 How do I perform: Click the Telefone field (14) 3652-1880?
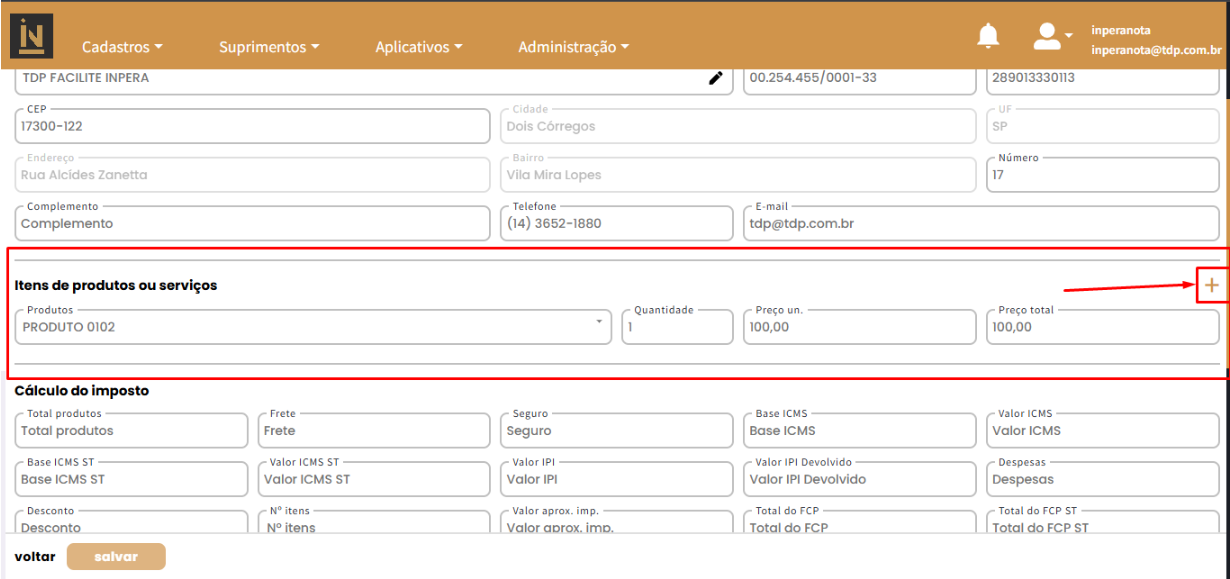click(x=616, y=224)
